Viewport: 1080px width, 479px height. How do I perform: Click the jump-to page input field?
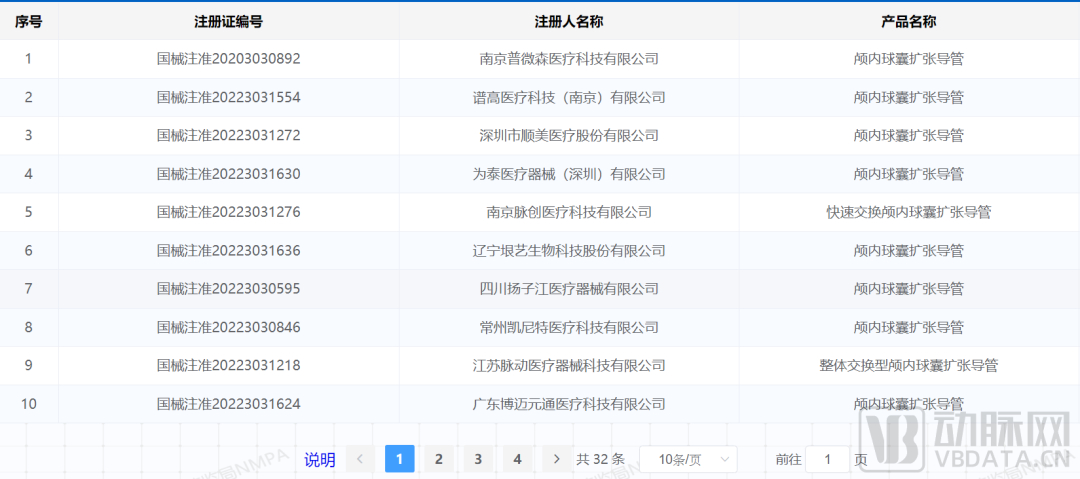pos(827,459)
